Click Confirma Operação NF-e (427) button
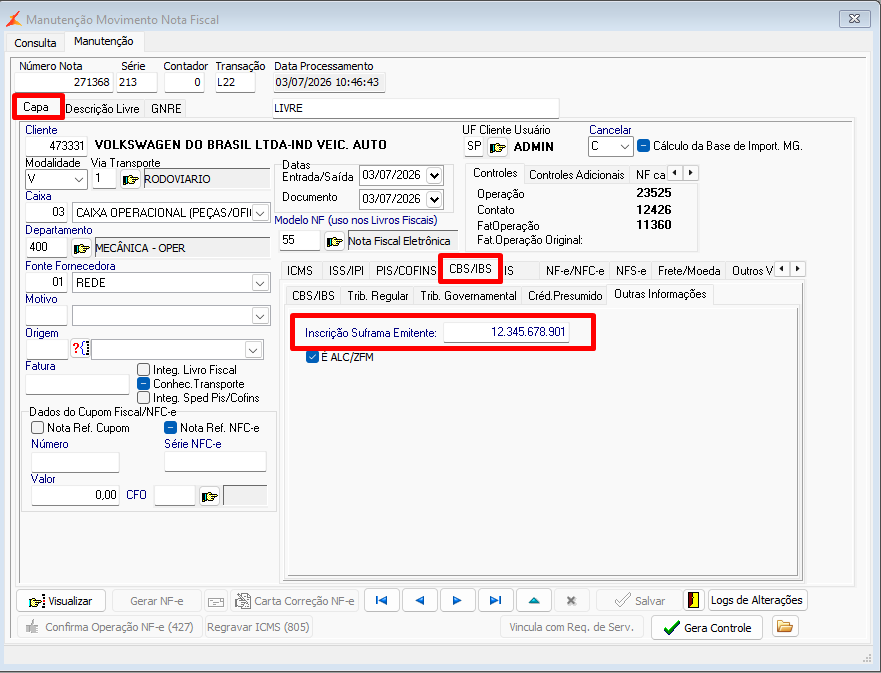 [110, 627]
